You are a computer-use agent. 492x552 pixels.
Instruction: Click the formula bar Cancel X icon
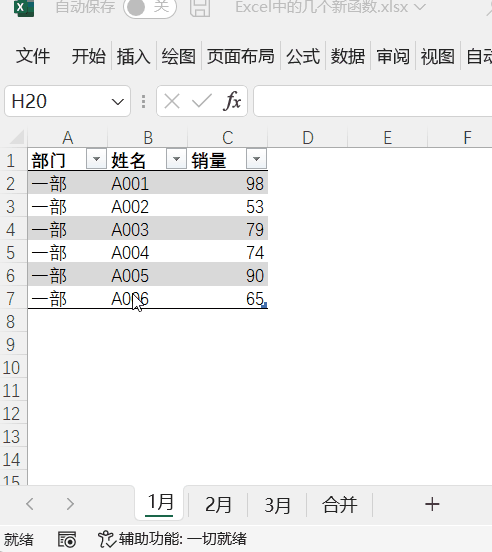(172, 101)
